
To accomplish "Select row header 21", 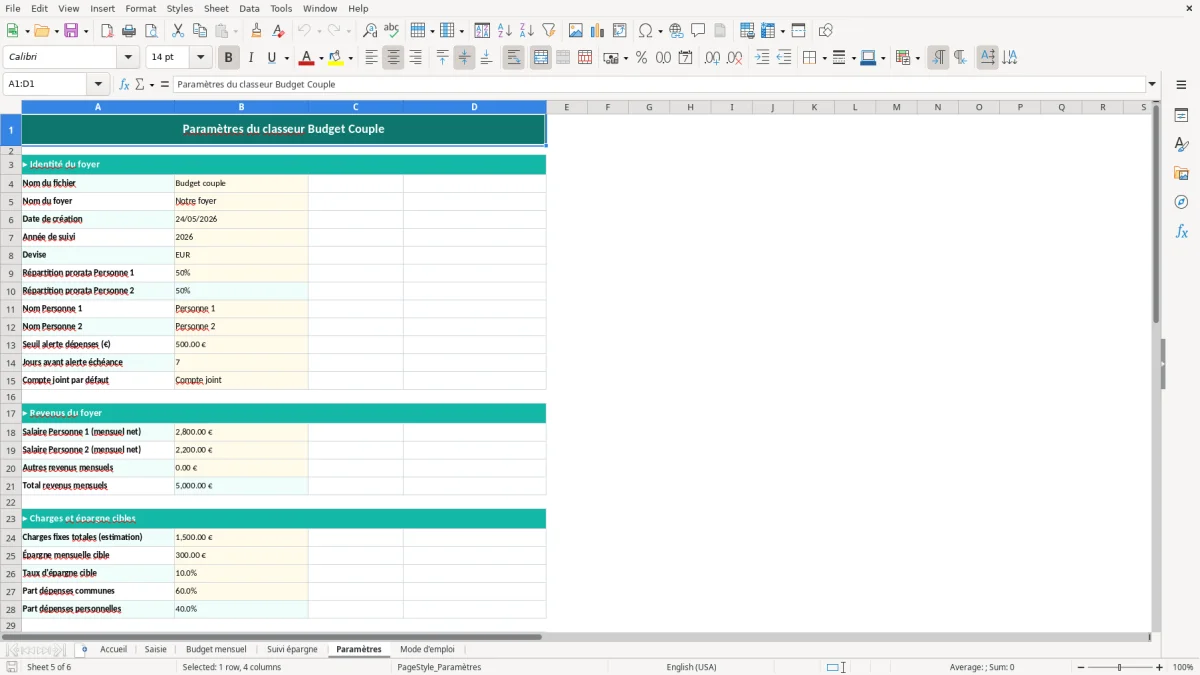I will coord(11,486).
